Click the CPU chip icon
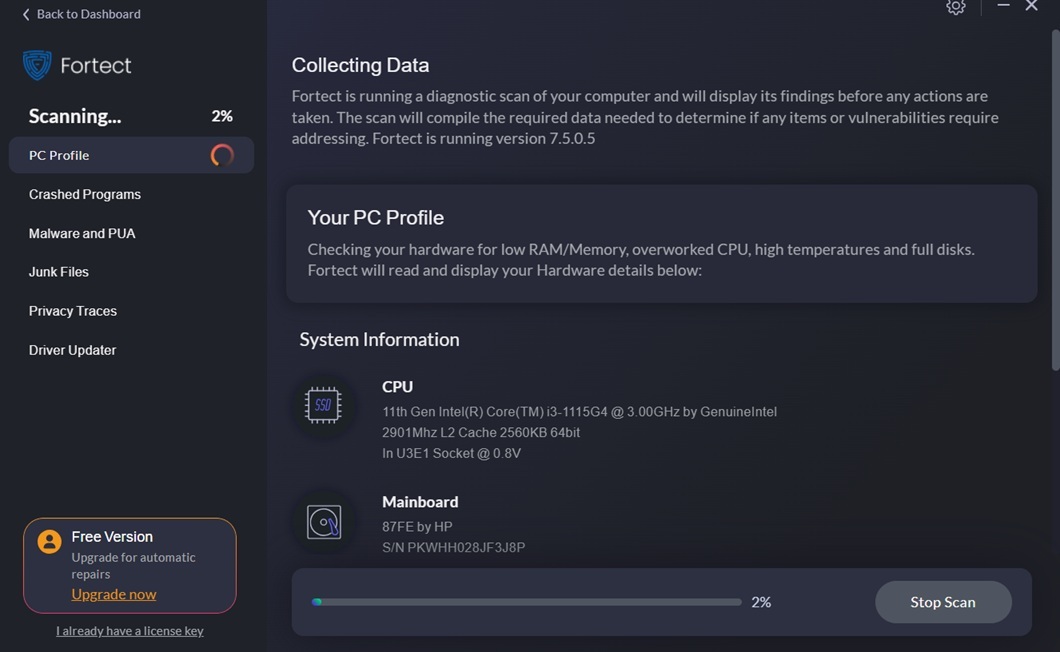 323,405
